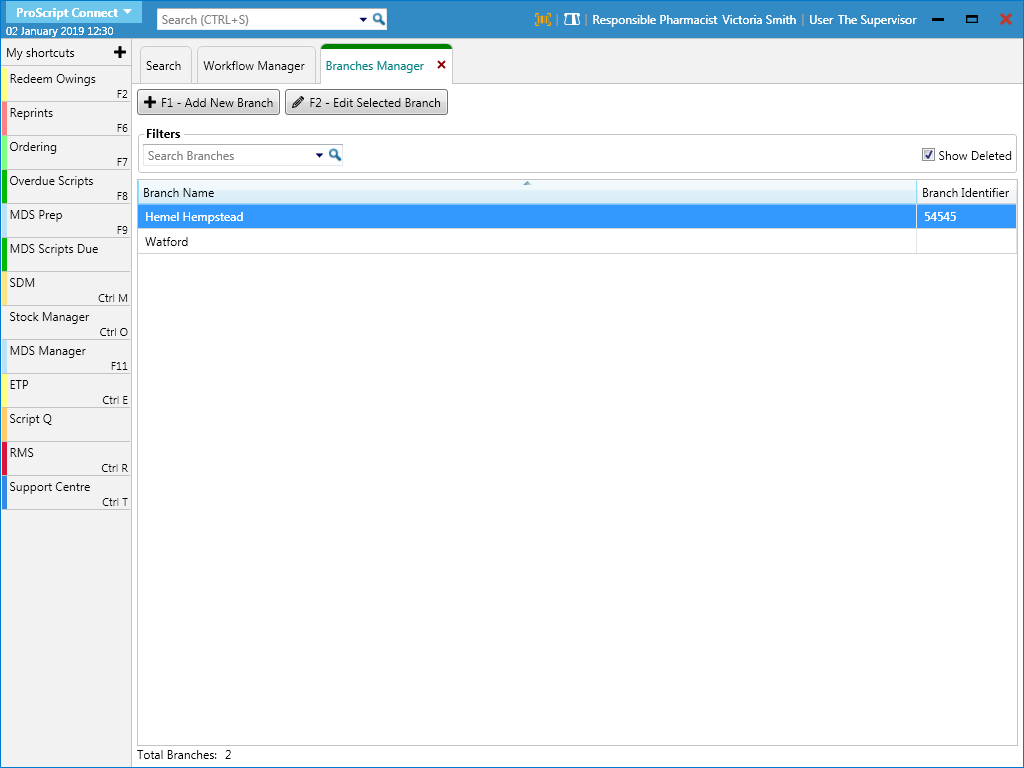Viewport: 1024px width, 768px height.
Task: Open Reprints shortcut
Action: 67,118
